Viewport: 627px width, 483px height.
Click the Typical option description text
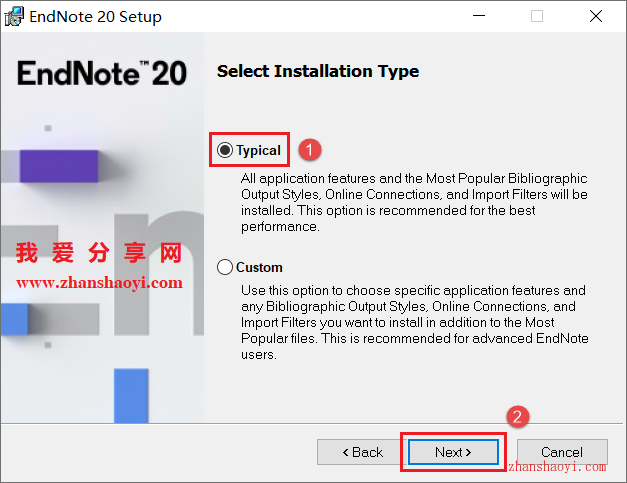[x=414, y=202]
